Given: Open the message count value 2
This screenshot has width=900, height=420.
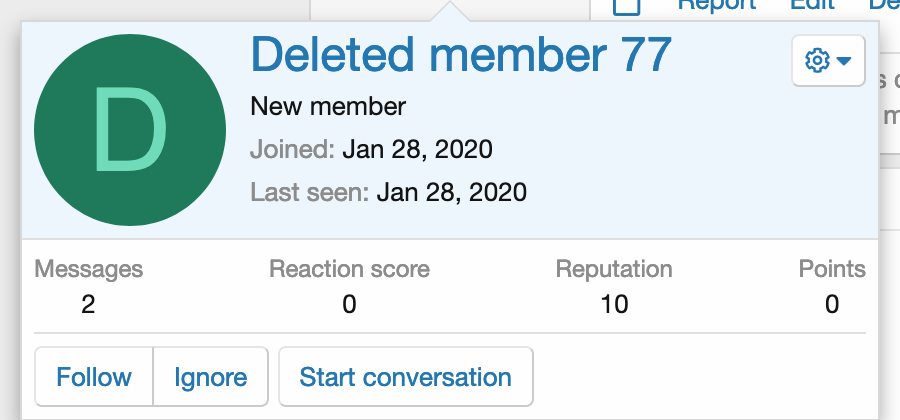Looking at the screenshot, I should pos(88,304).
